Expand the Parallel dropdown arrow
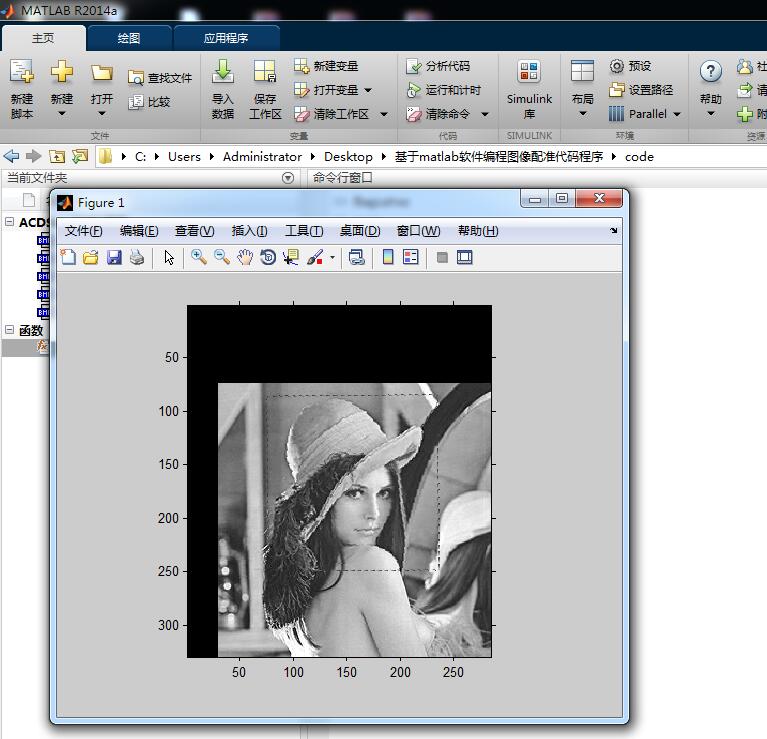This screenshot has width=767, height=739. 677,114
